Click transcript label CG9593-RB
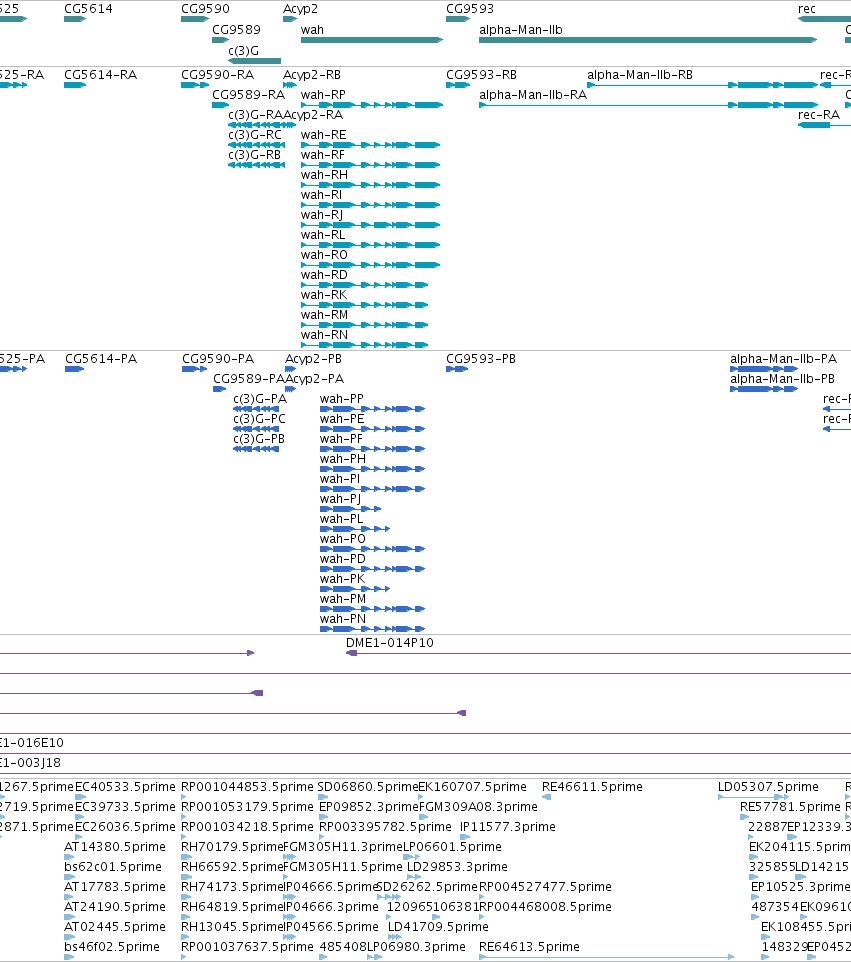The height and width of the screenshot is (962, 851). (x=481, y=75)
